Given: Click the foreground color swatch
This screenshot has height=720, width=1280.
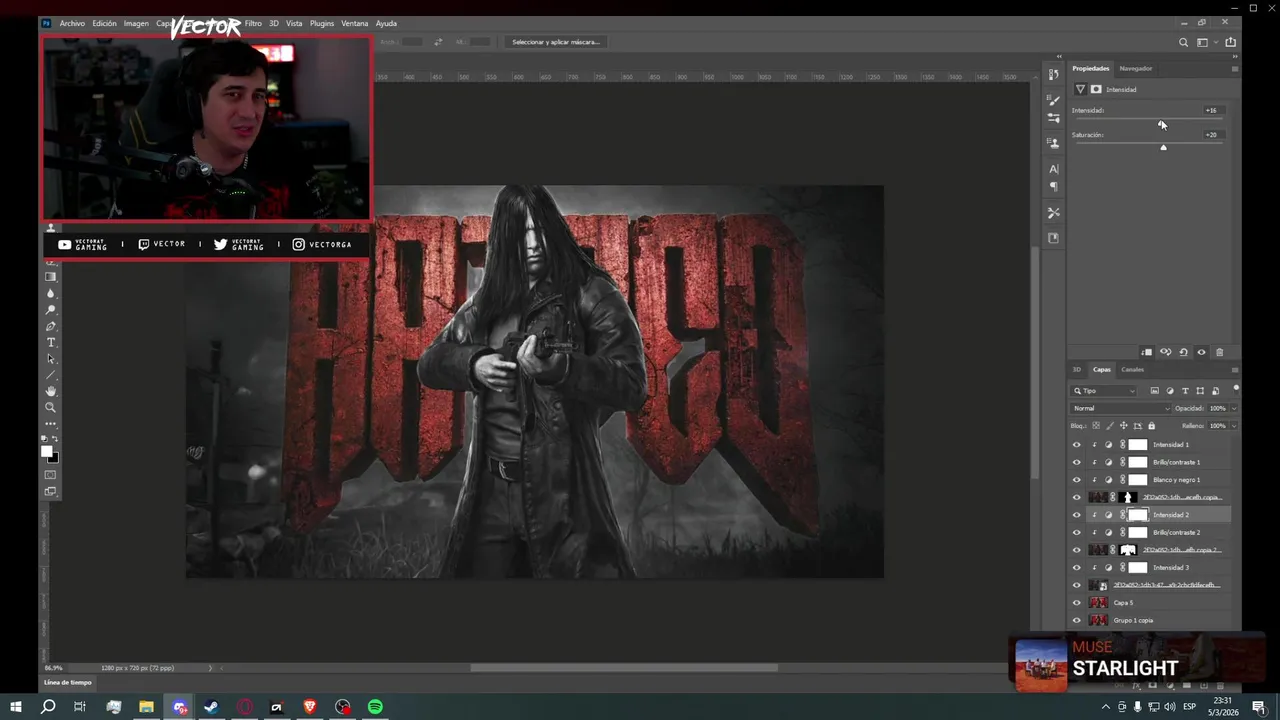Looking at the screenshot, I should pos(47,452).
